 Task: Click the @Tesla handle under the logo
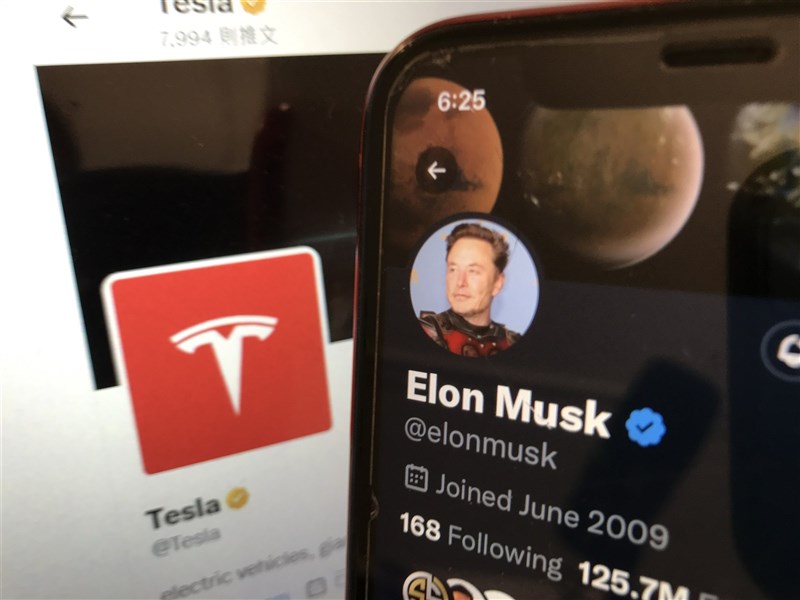pos(186,541)
